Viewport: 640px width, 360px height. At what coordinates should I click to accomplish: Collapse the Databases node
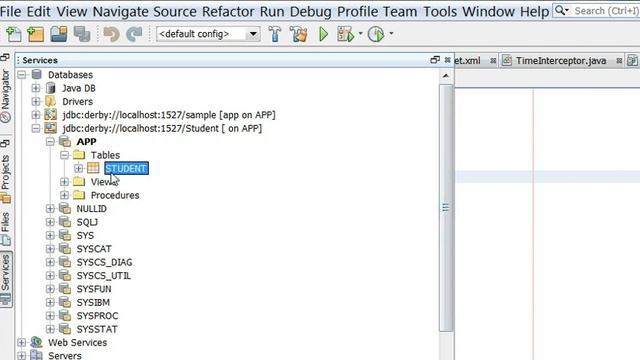click(22, 75)
